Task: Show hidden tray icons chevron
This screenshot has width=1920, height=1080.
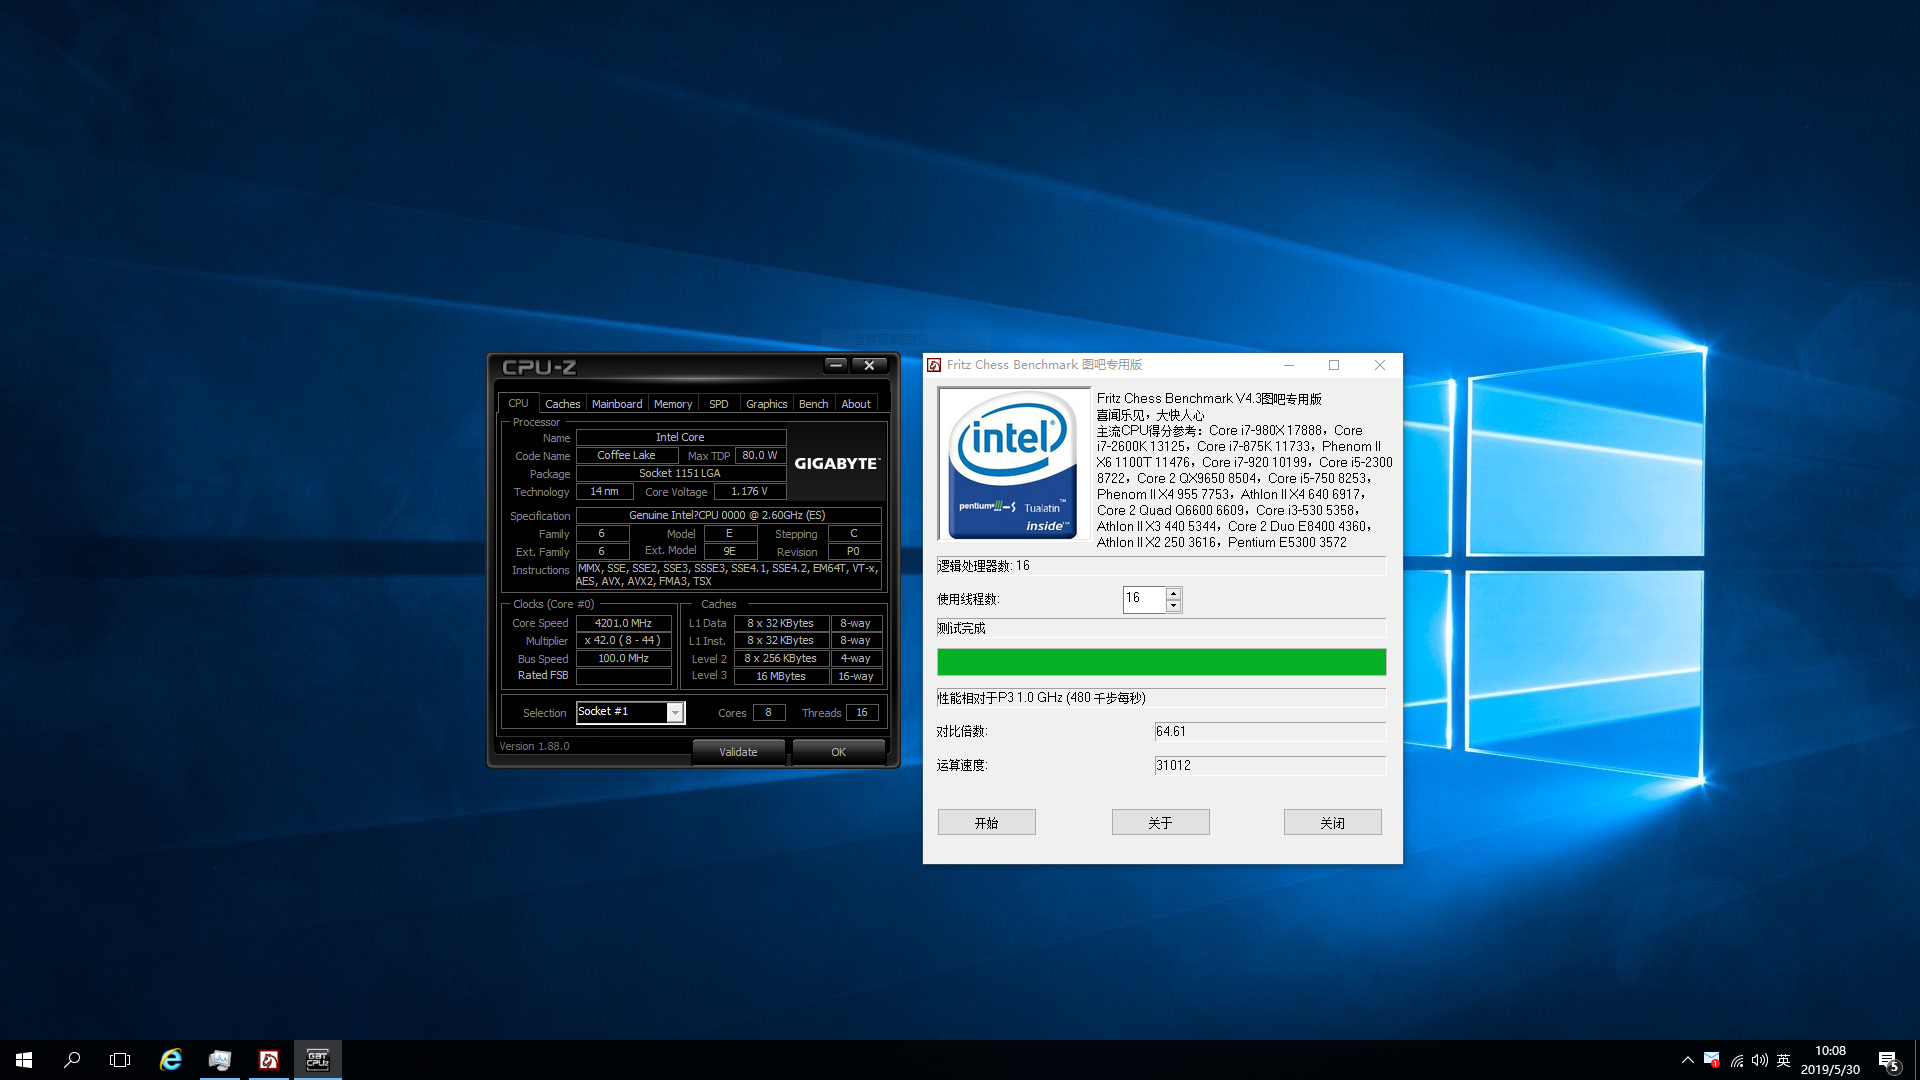Action: pyautogui.click(x=1688, y=1060)
